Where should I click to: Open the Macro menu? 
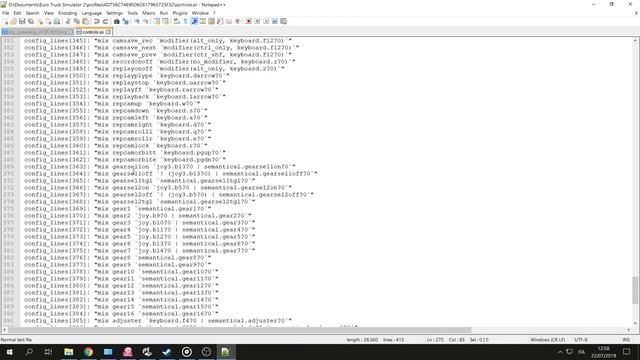tap(149, 13)
